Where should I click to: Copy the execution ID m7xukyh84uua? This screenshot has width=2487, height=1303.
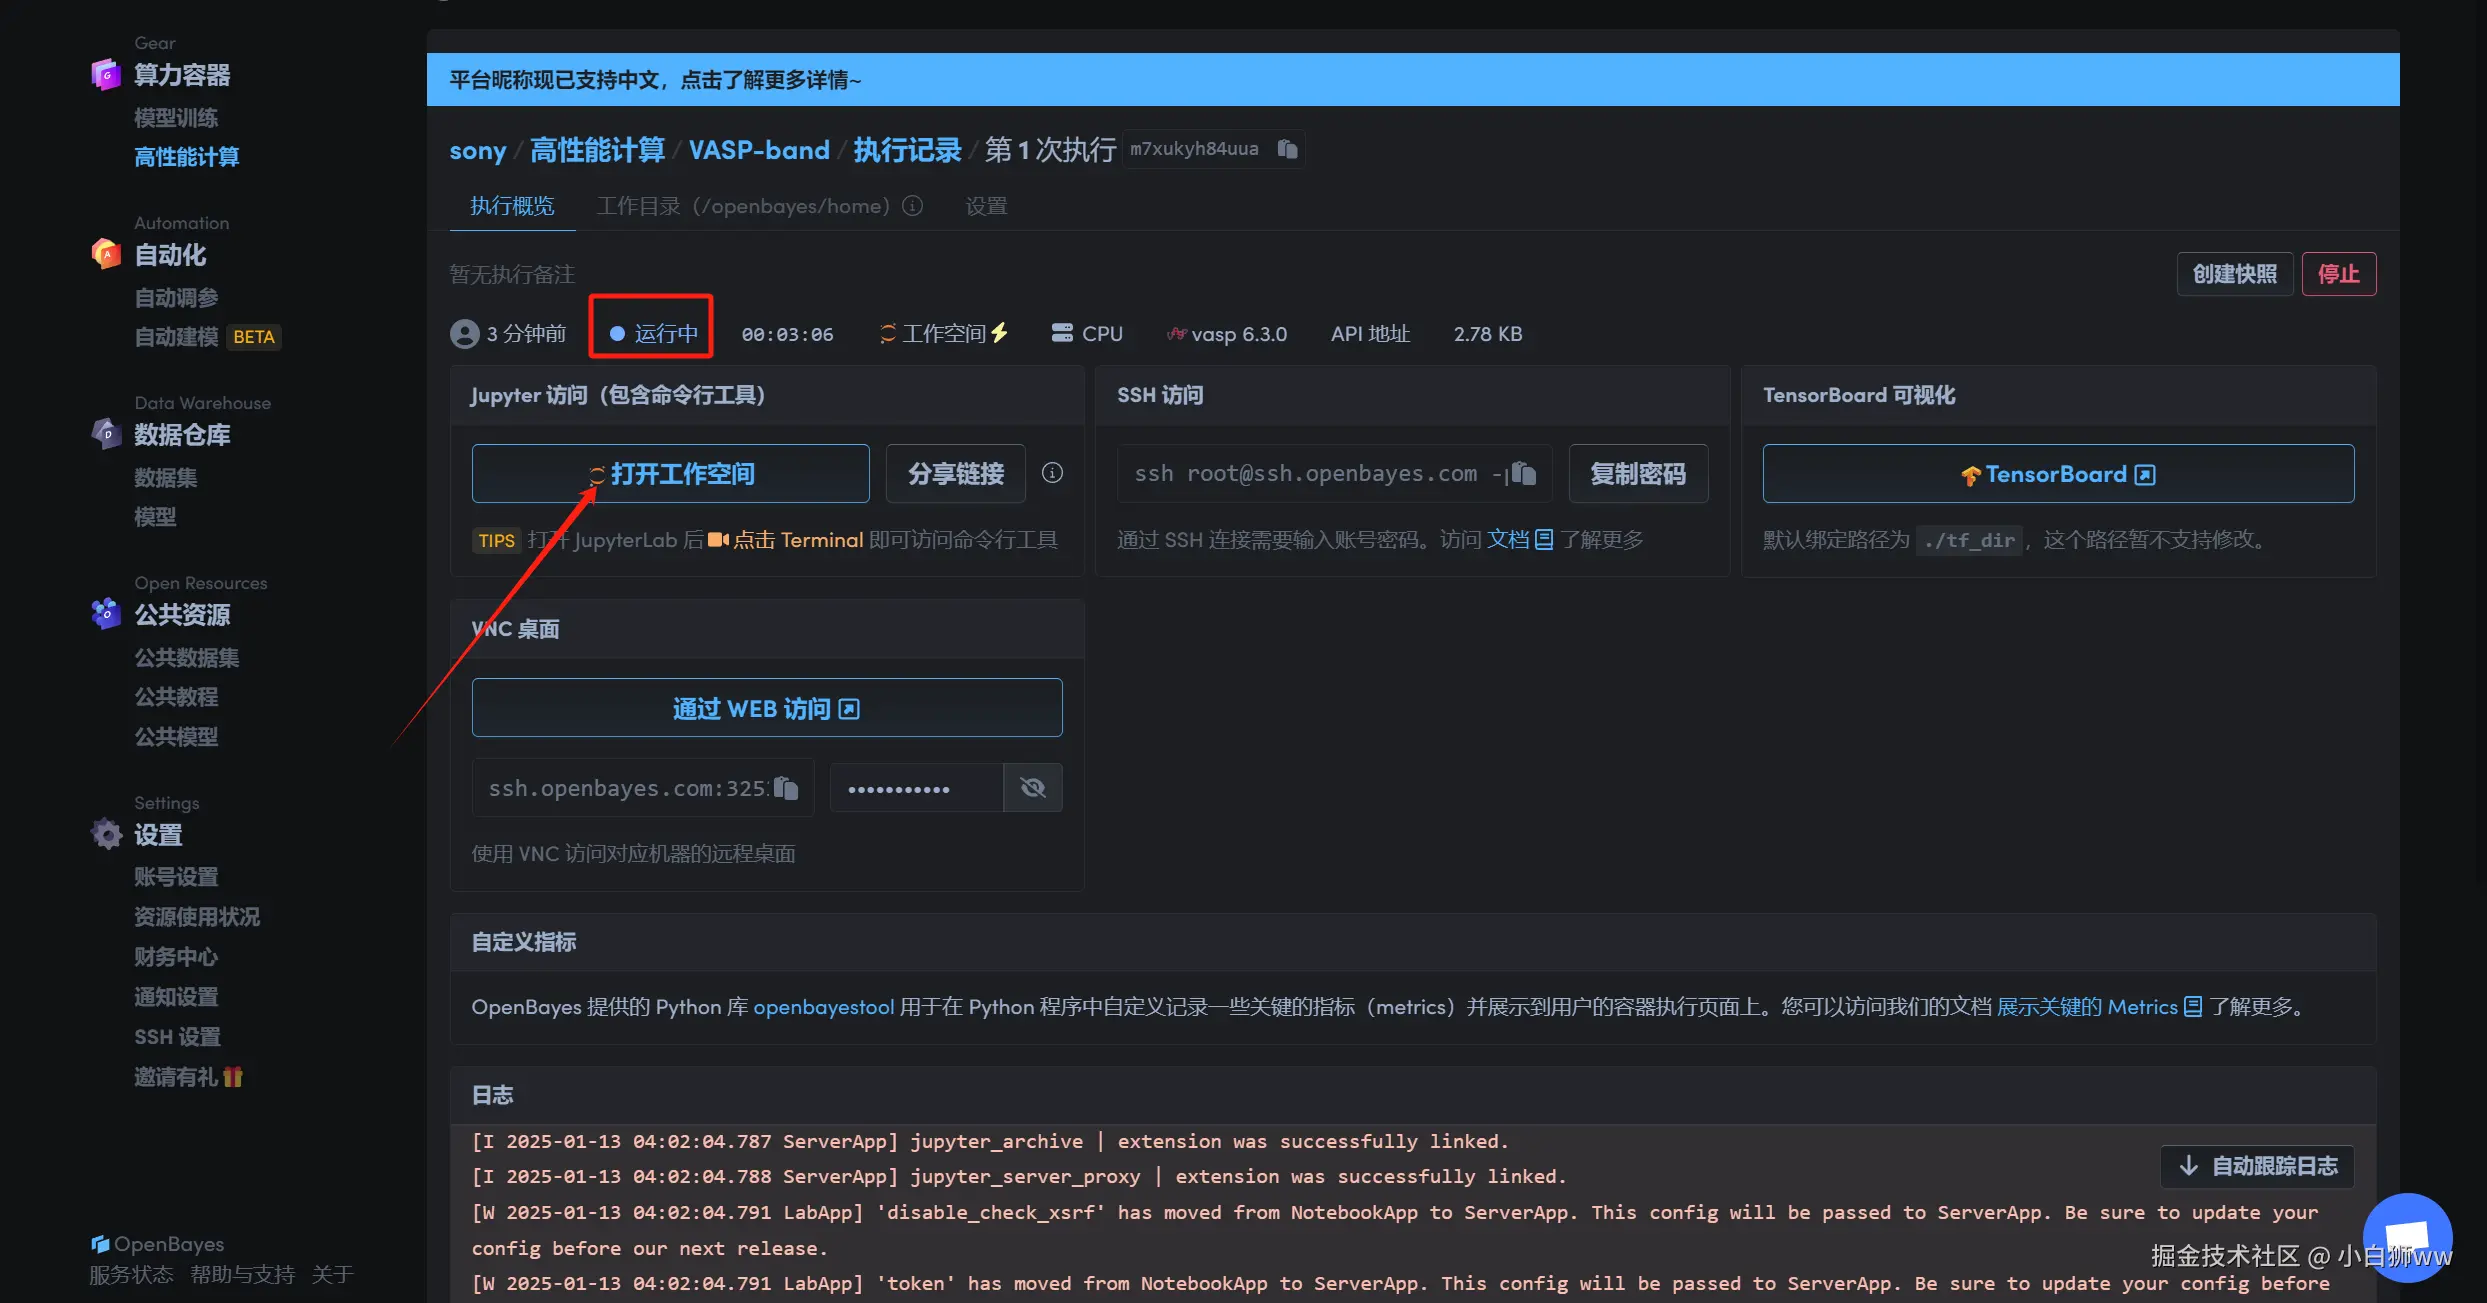1287,149
